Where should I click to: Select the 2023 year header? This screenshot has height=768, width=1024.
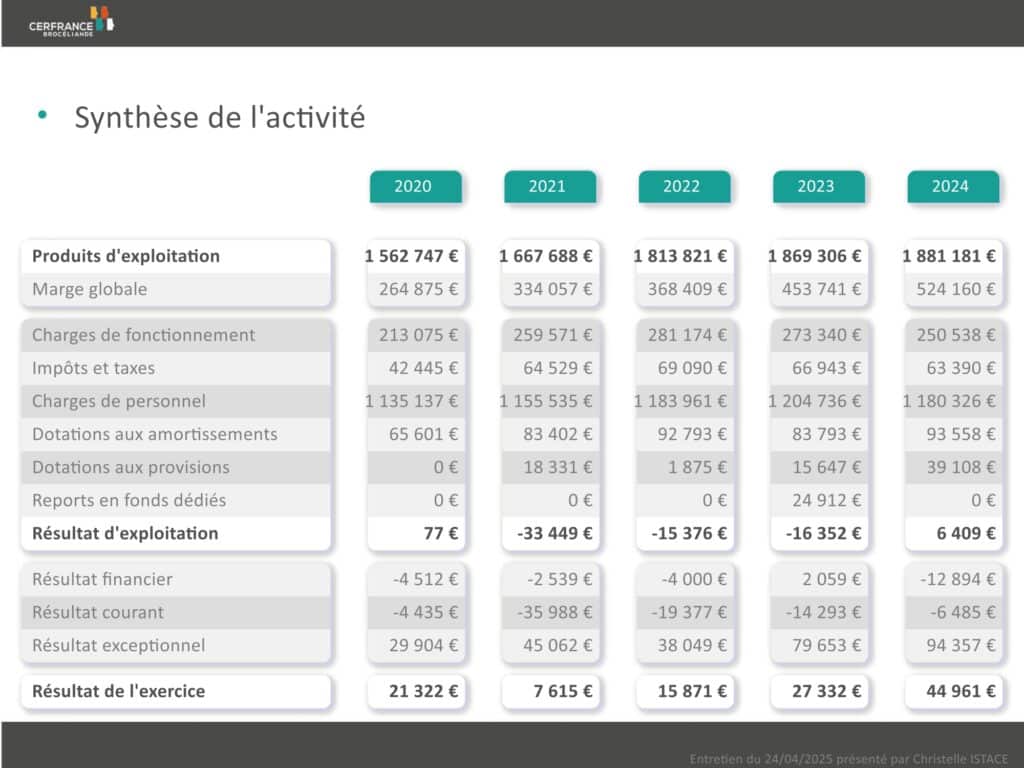pyautogui.click(x=819, y=187)
